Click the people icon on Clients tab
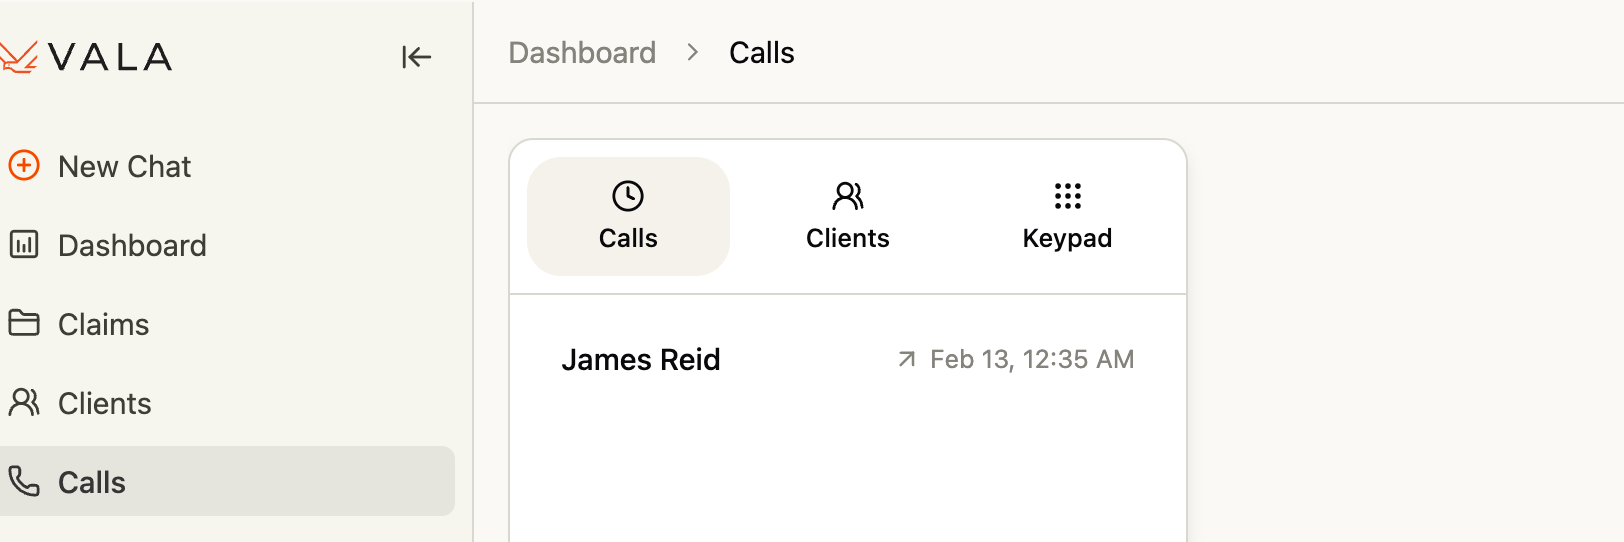This screenshot has width=1624, height=542. [x=847, y=196]
